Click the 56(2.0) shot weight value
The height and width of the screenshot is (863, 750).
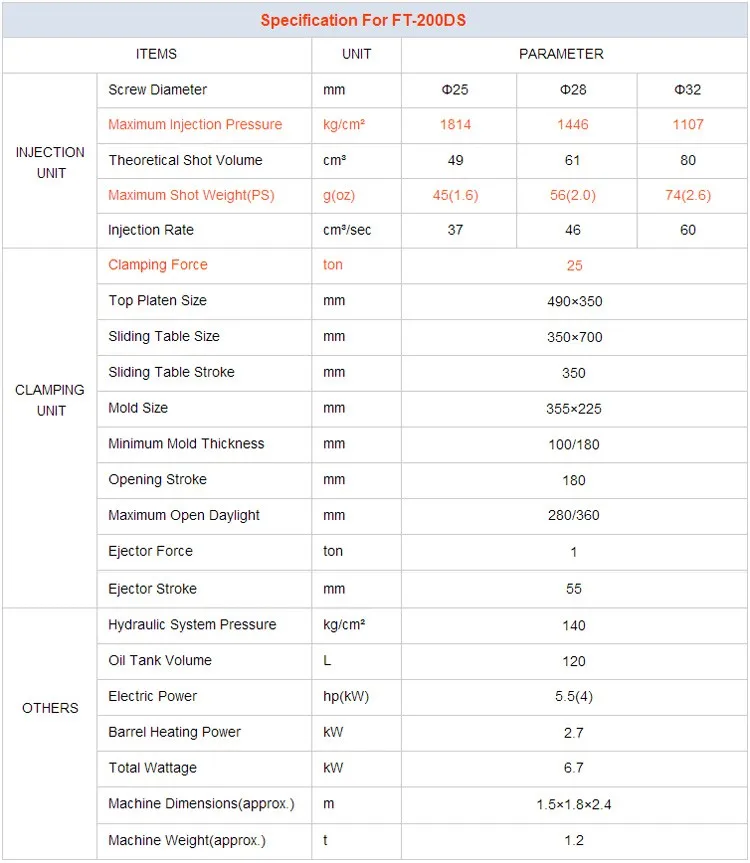point(573,195)
